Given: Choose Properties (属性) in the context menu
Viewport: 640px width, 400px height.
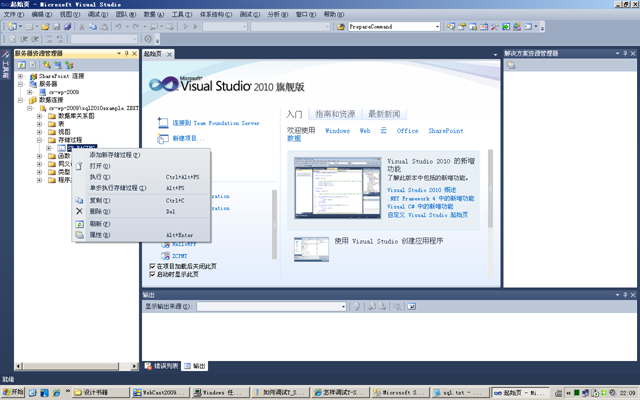Looking at the screenshot, I should click(141, 235).
